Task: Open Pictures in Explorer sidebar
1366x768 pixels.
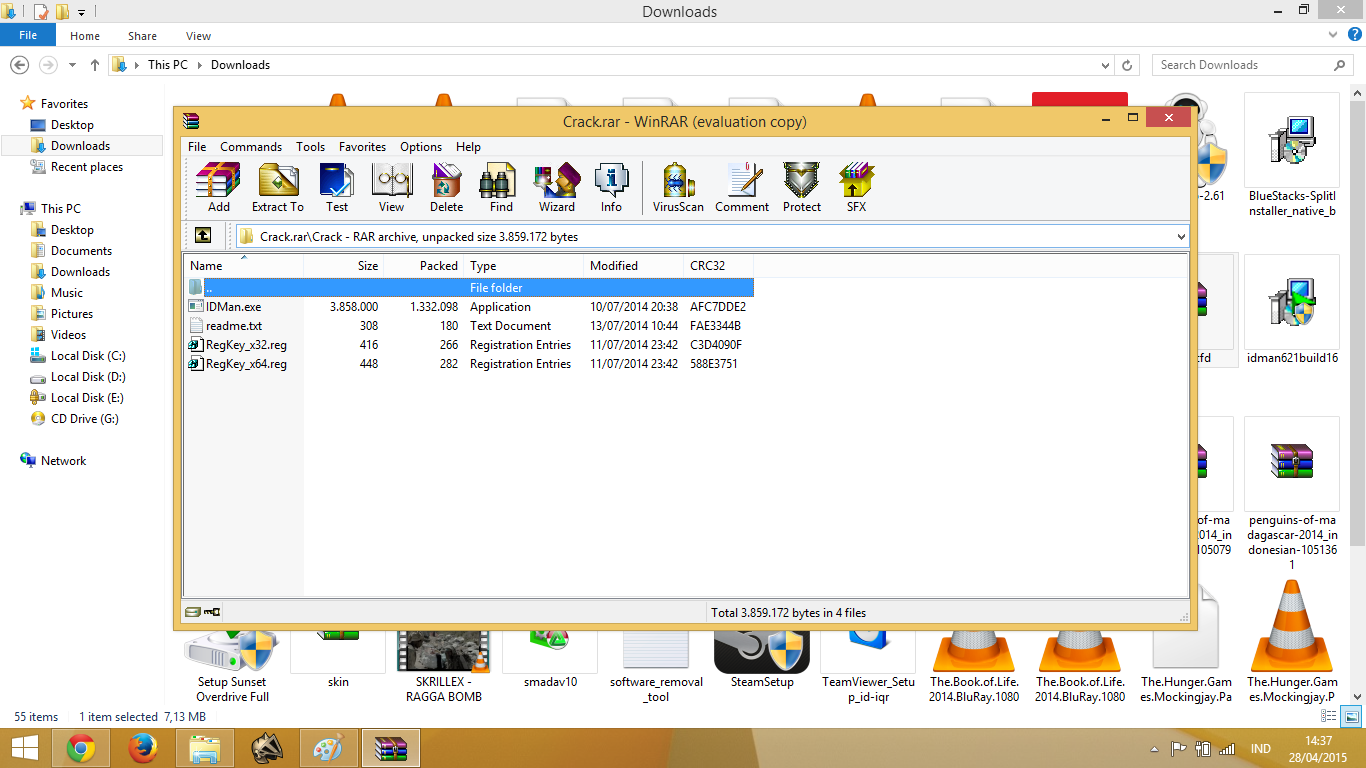Action: (x=72, y=314)
